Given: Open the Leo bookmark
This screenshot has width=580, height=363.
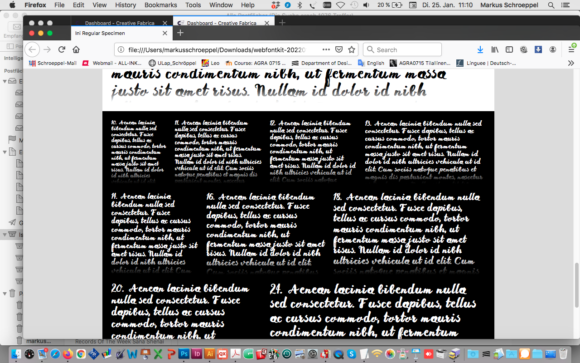Looking at the screenshot, I should pos(210,63).
